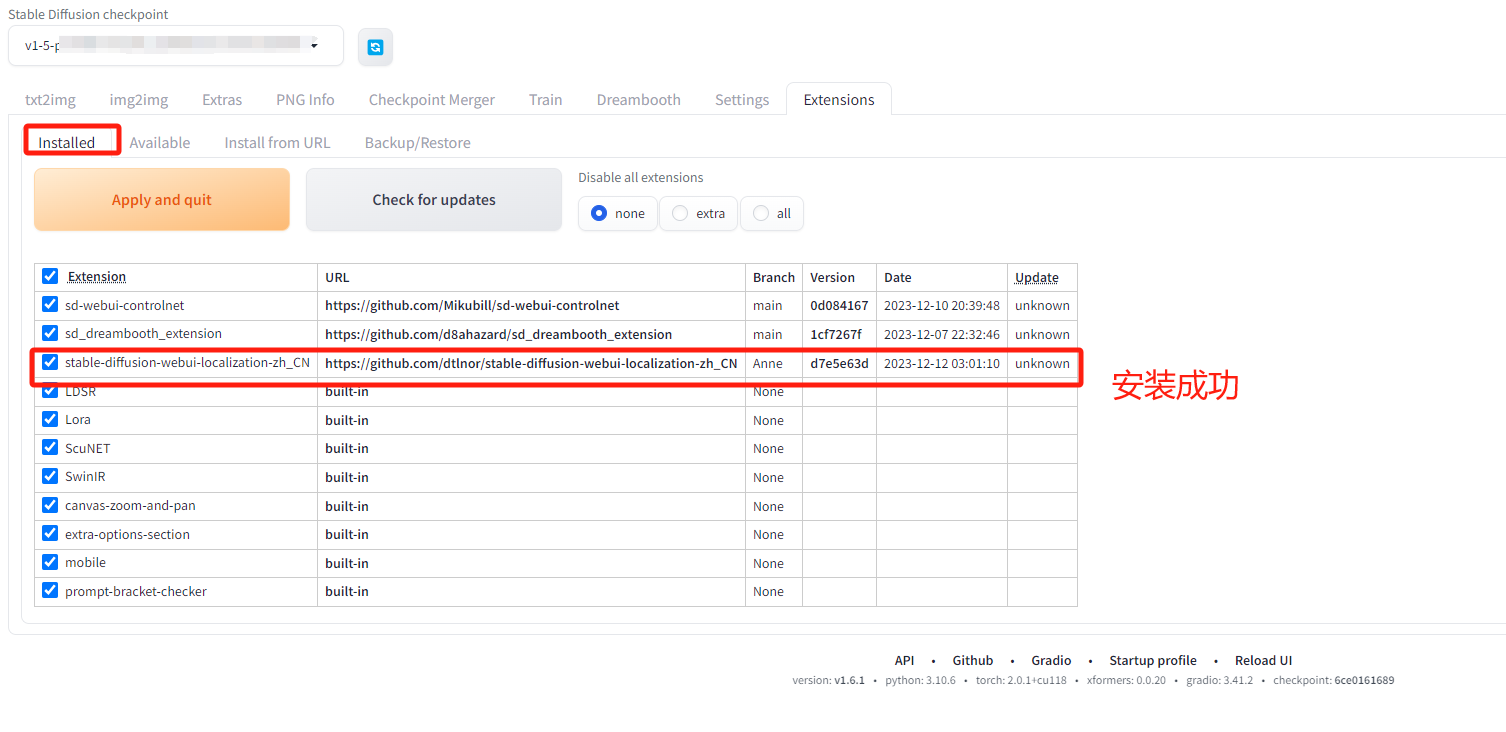
Task: Click the version hash 0d084167
Action: pos(839,305)
